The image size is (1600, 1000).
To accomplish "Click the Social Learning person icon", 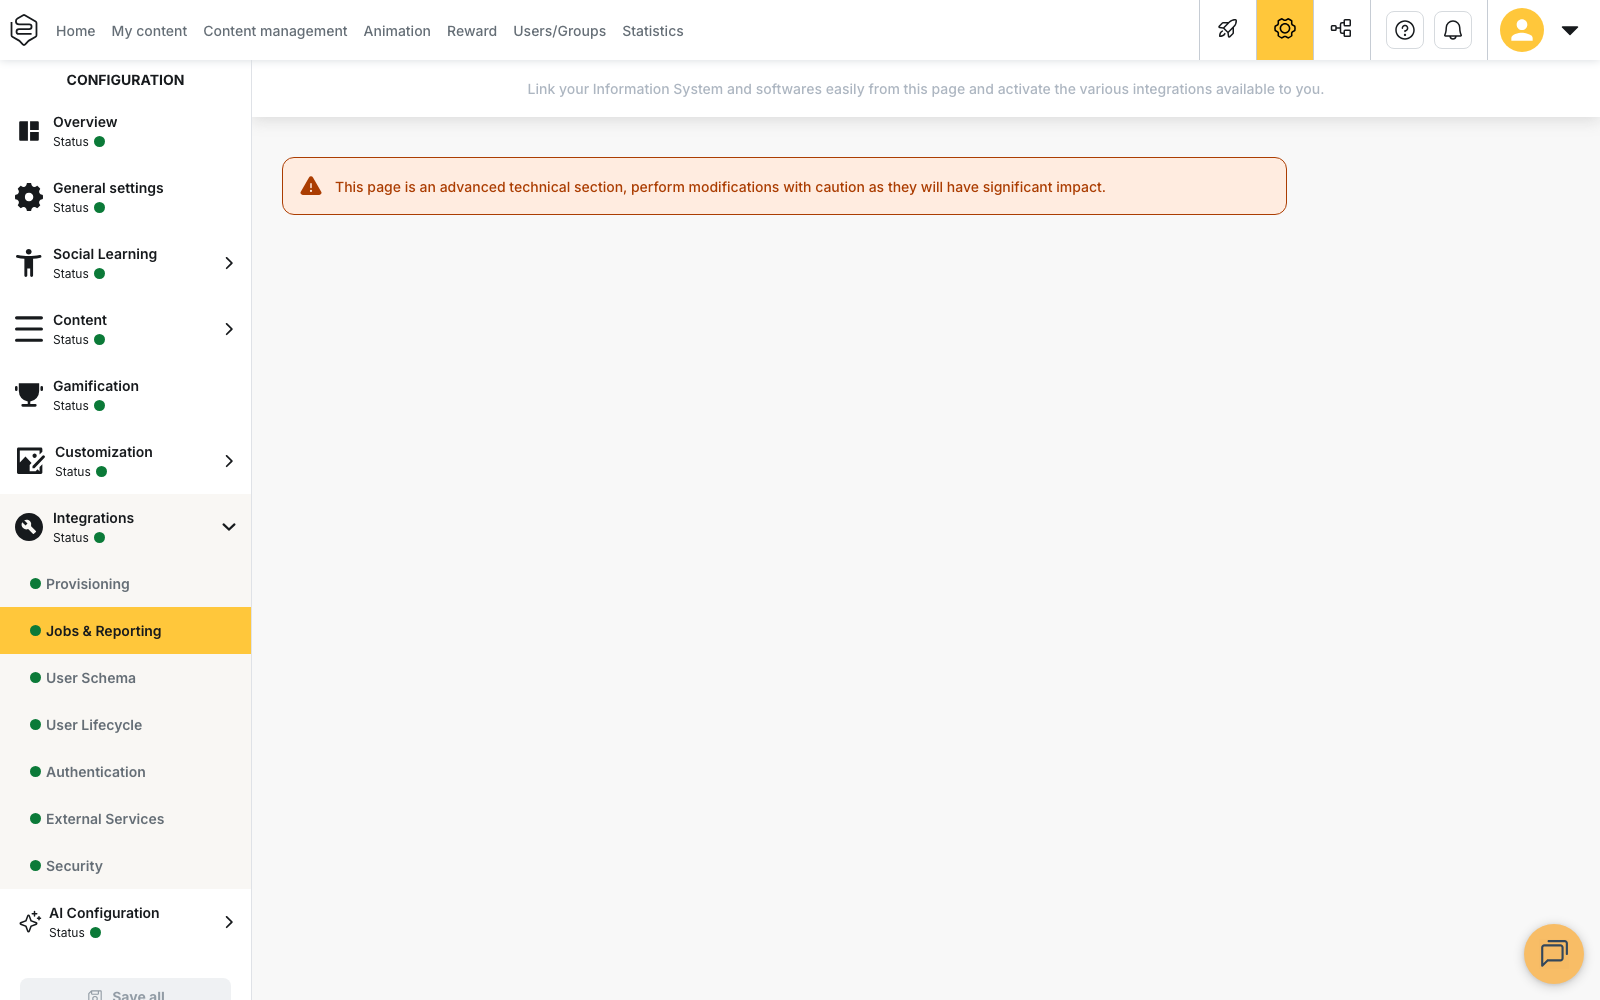I will pos(29,263).
